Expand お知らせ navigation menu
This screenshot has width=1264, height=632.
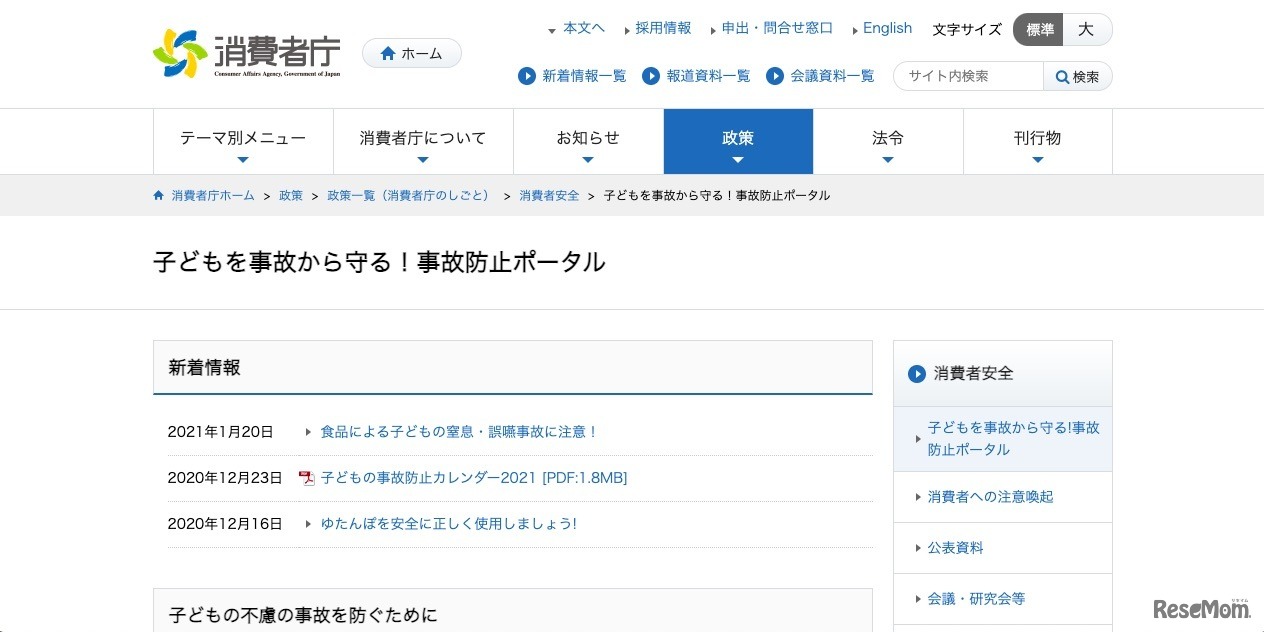[588, 141]
